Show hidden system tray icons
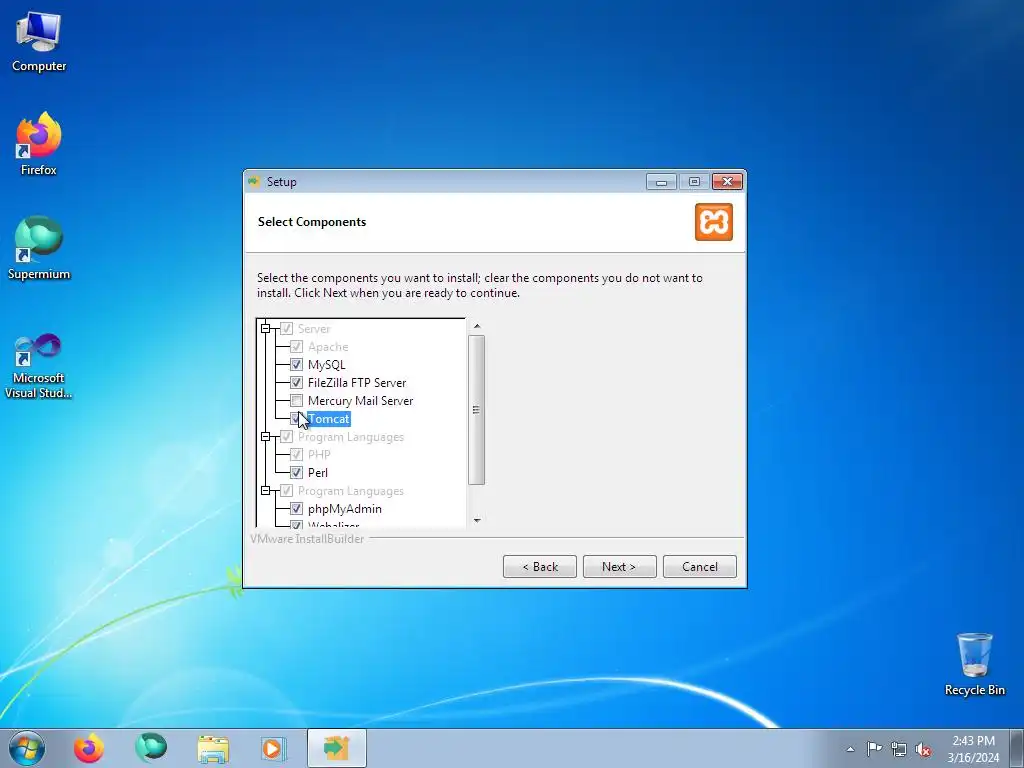Viewport: 1024px width, 768px height. [x=850, y=749]
